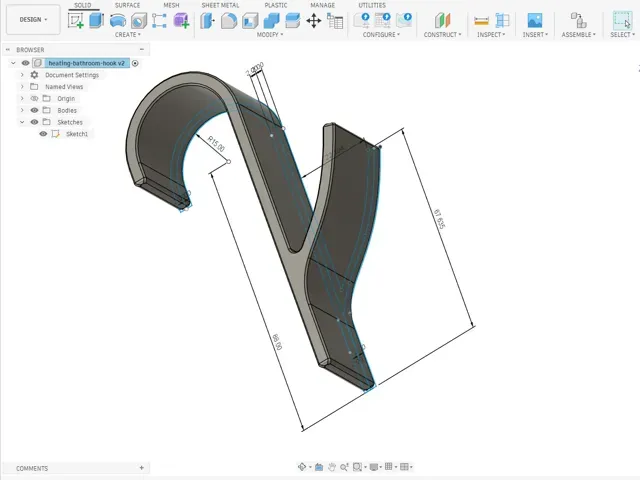Expand the Document Settings node

(x=22, y=75)
